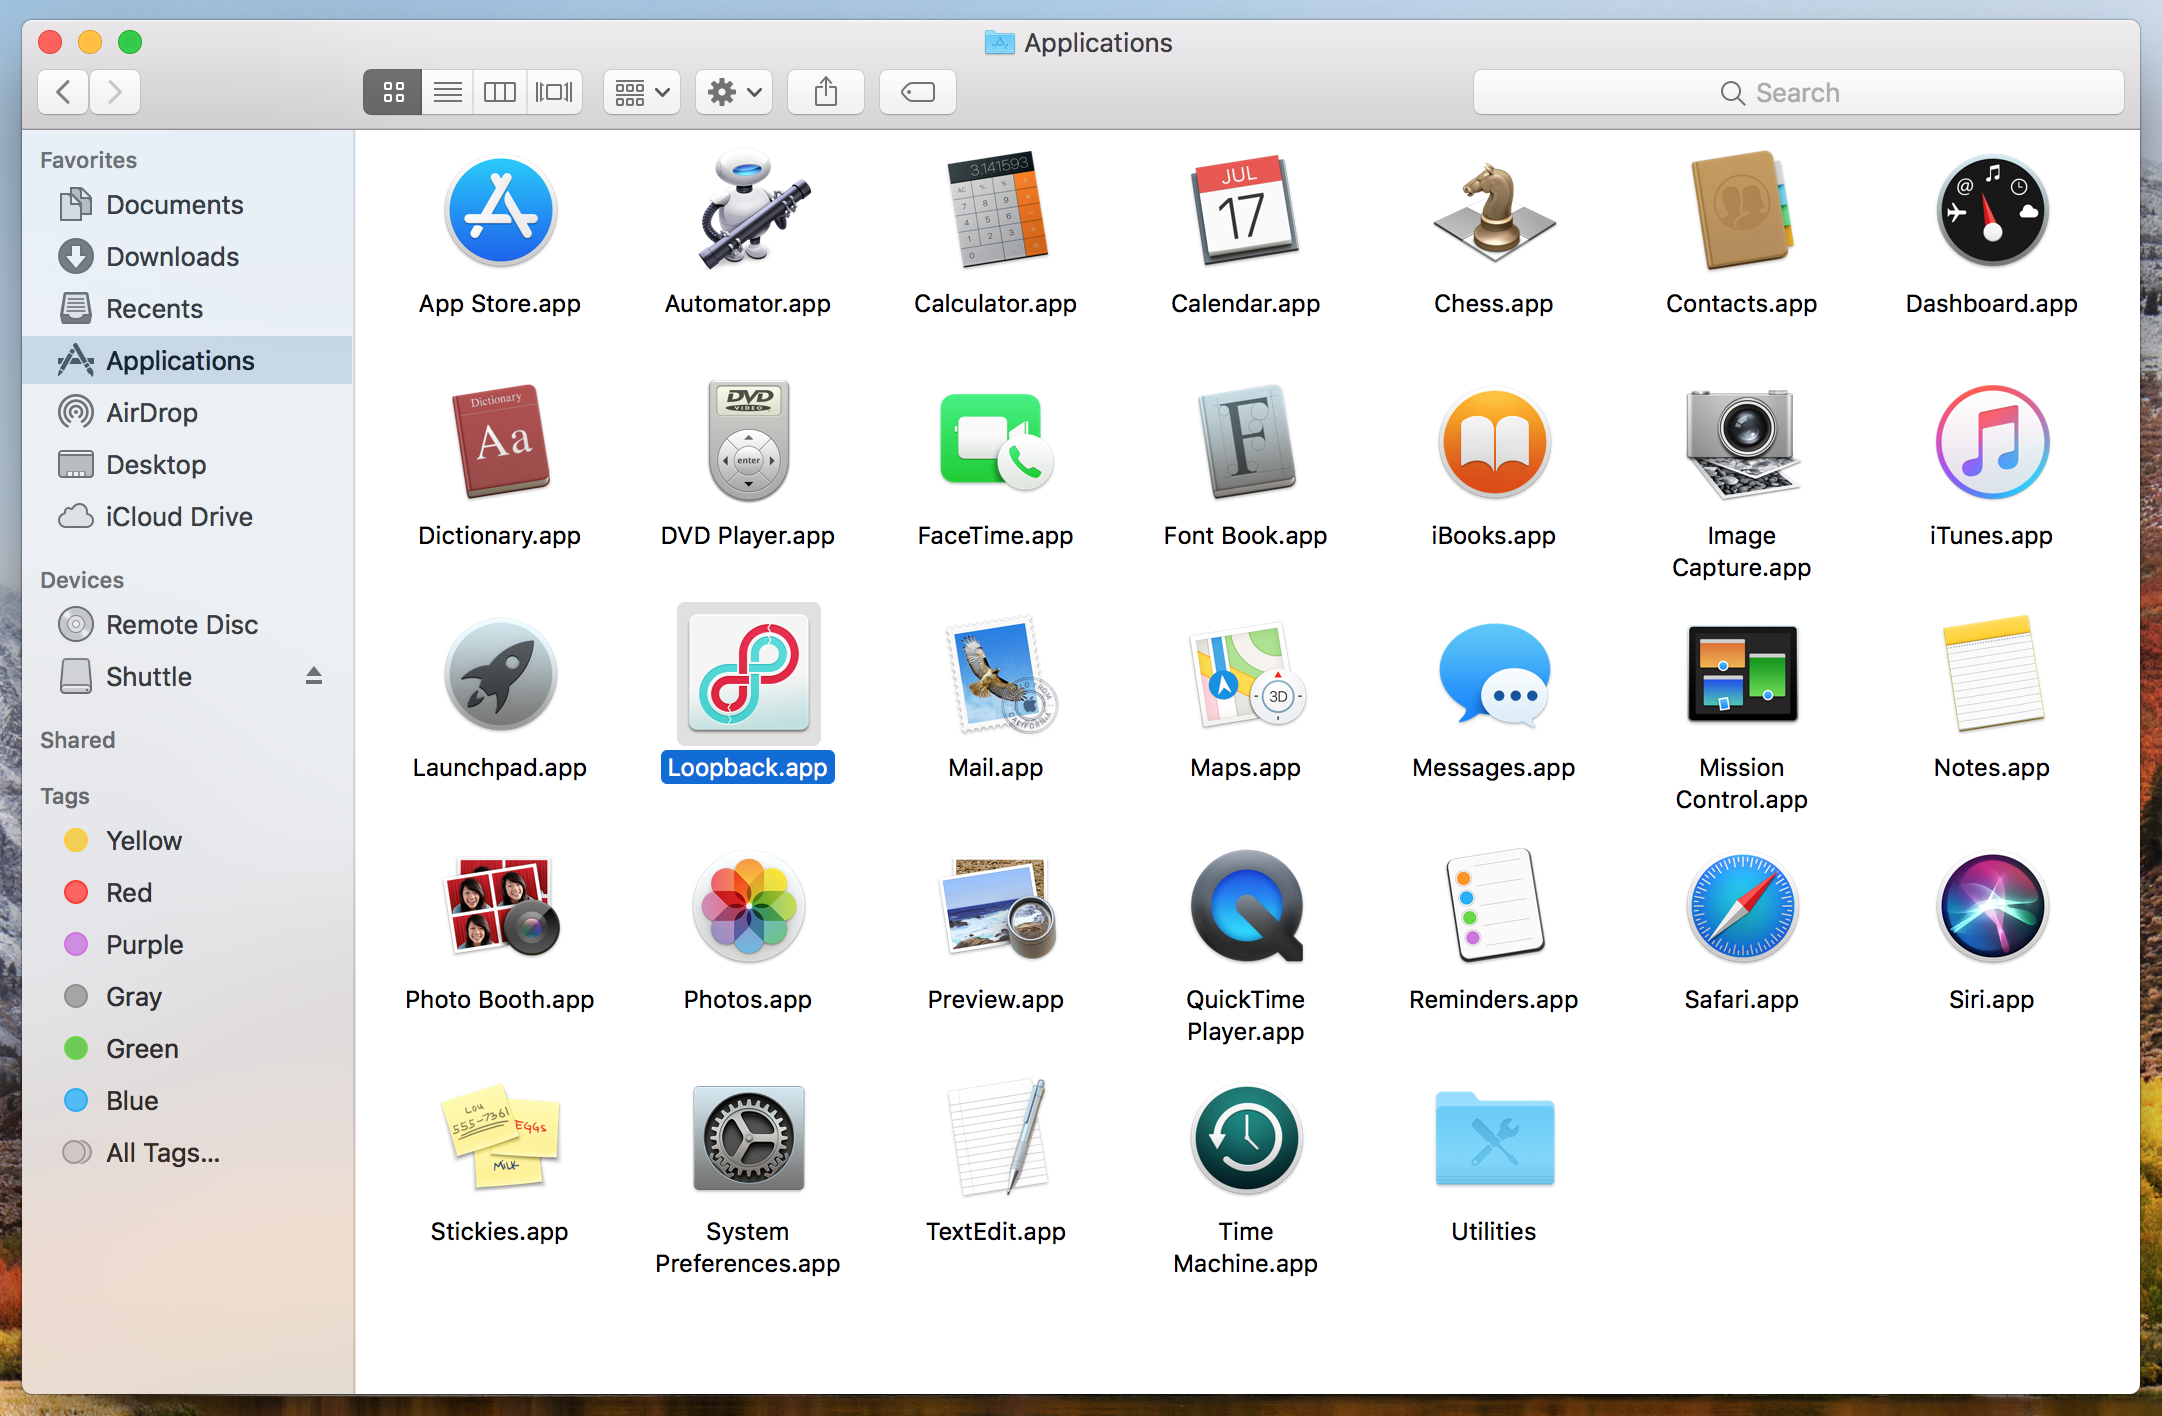This screenshot has height=1416, width=2162.
Task: Select the Calculator.app icon
Action: (996, 210)
